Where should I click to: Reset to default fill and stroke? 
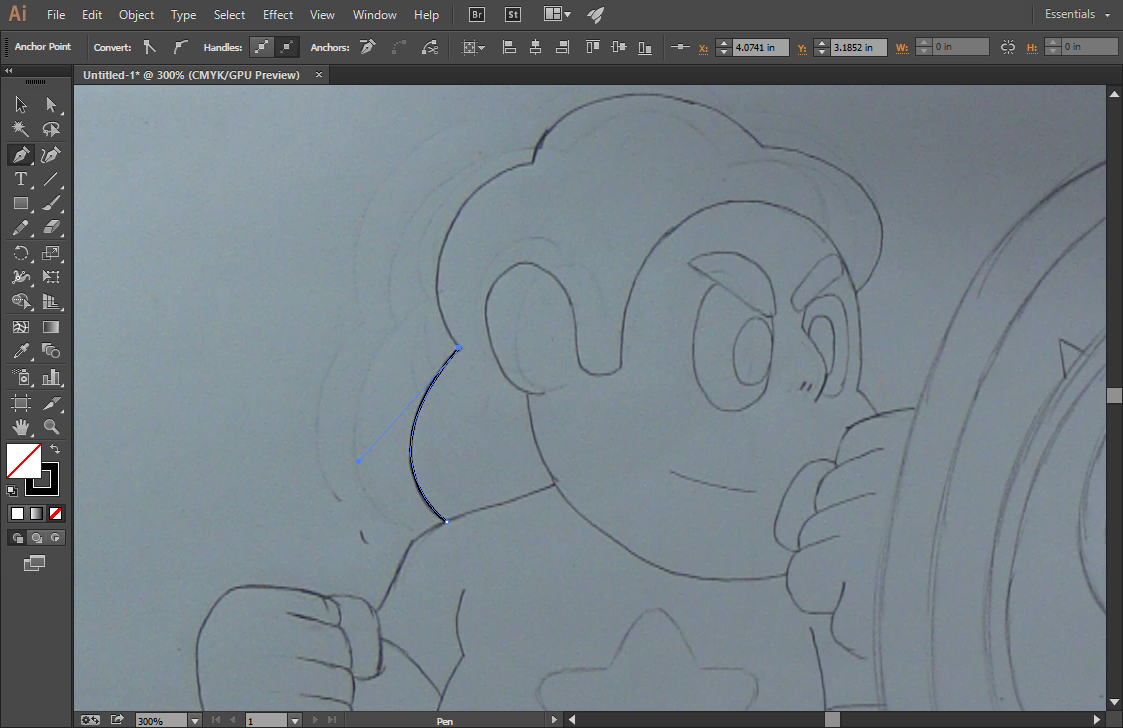[12, 491]
